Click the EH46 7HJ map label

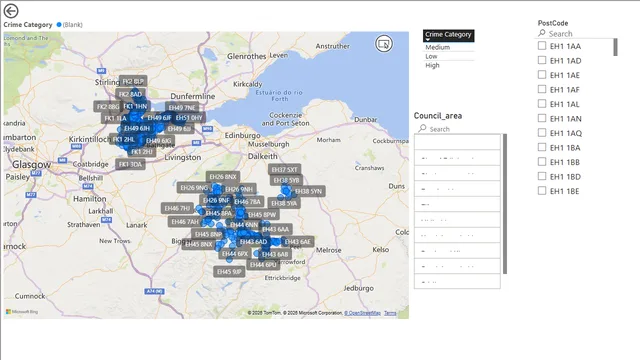tap(177, 208)
